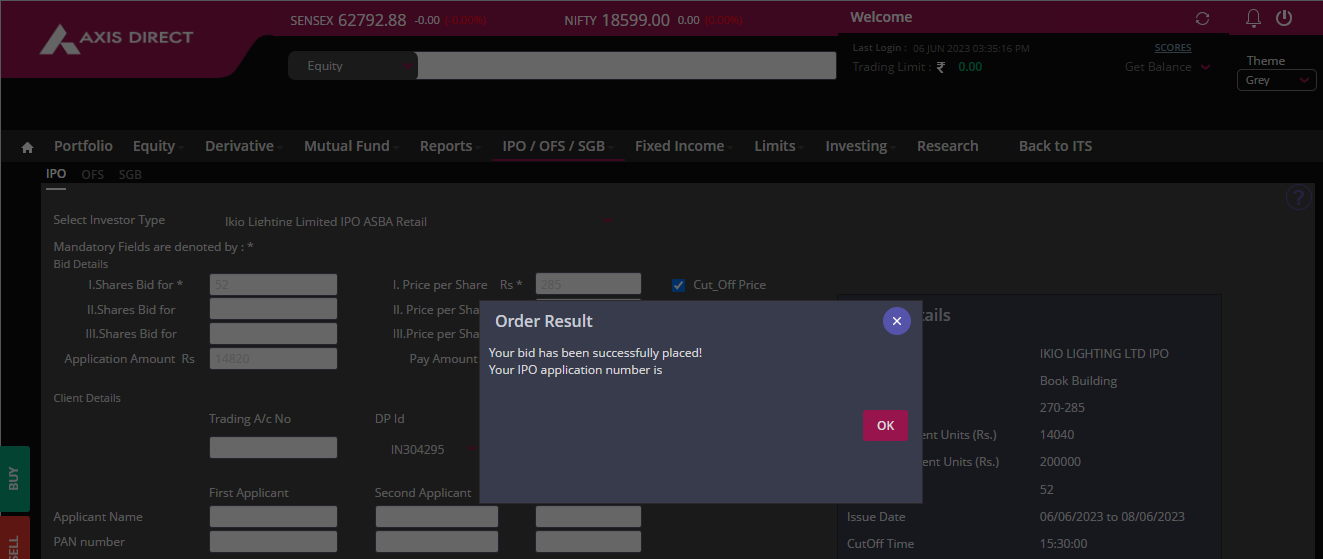Image resolution: width=1323 pixels, height=559 pixels.
Task: Open the red SELL side tab
Action: (x=14, y=540)
